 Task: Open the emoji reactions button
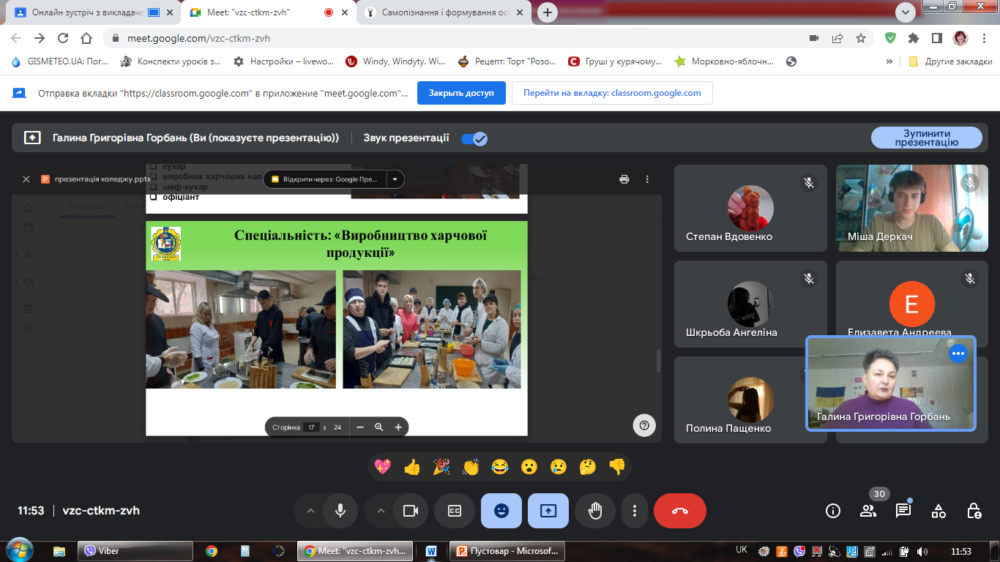[x=501, y=510]
